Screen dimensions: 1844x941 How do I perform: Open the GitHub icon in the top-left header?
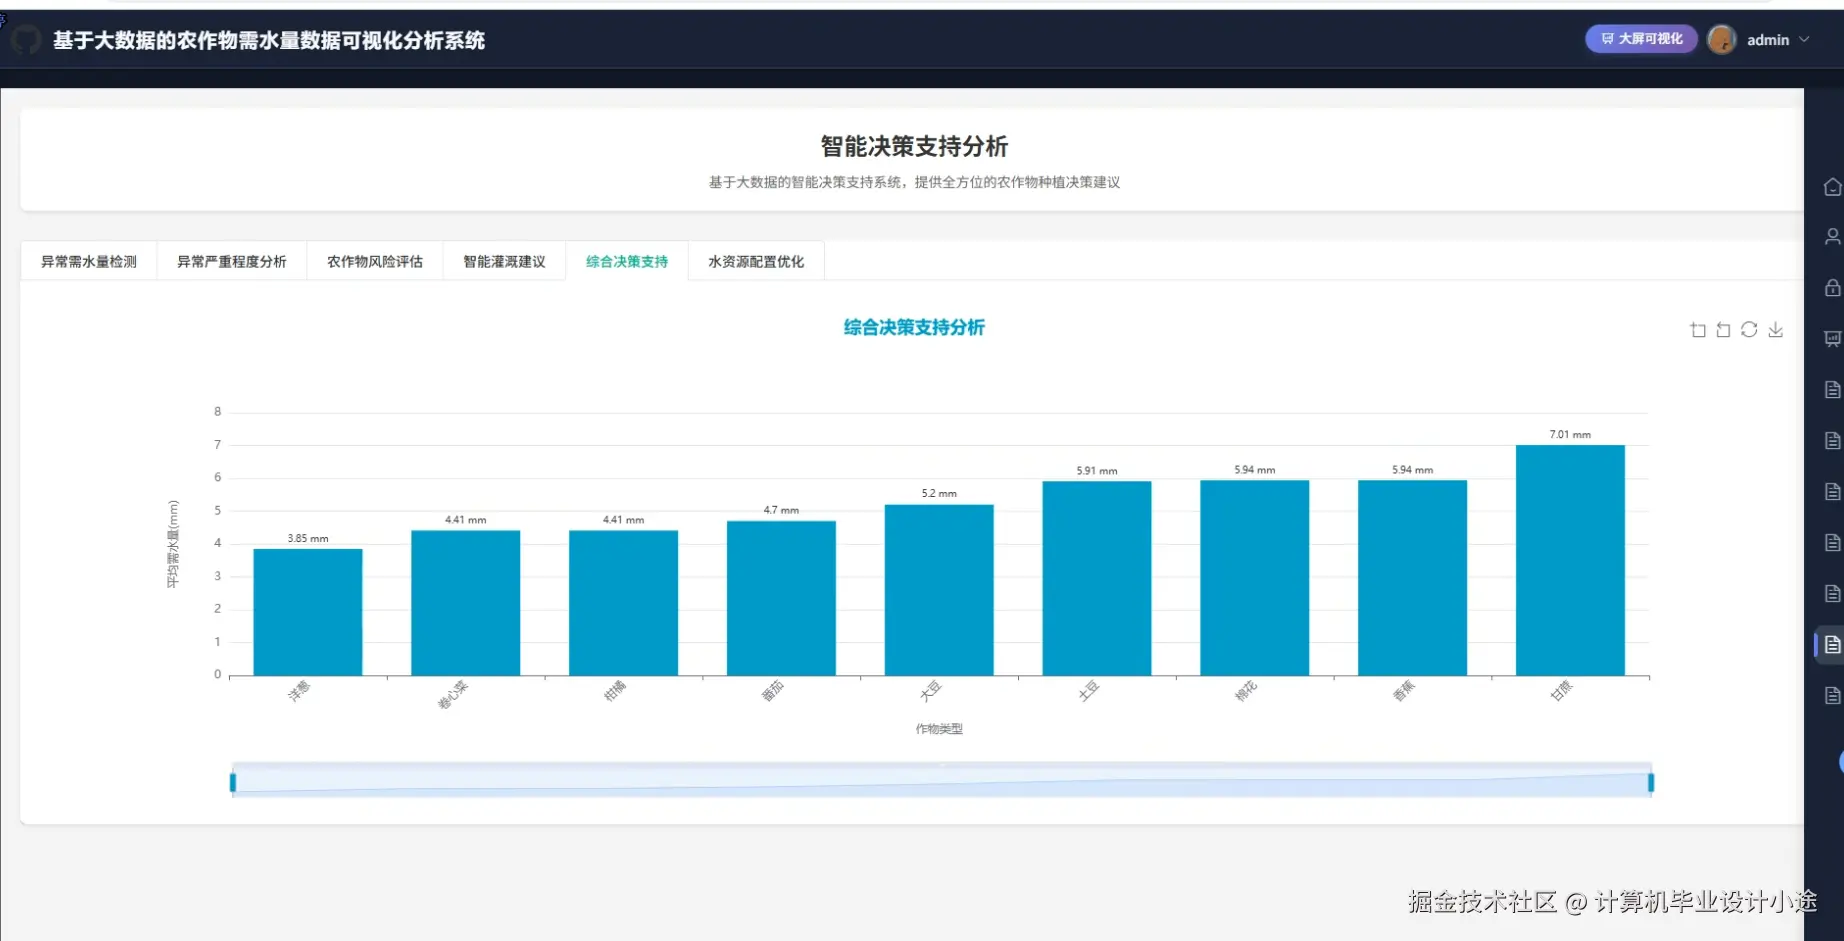[27, 40]
